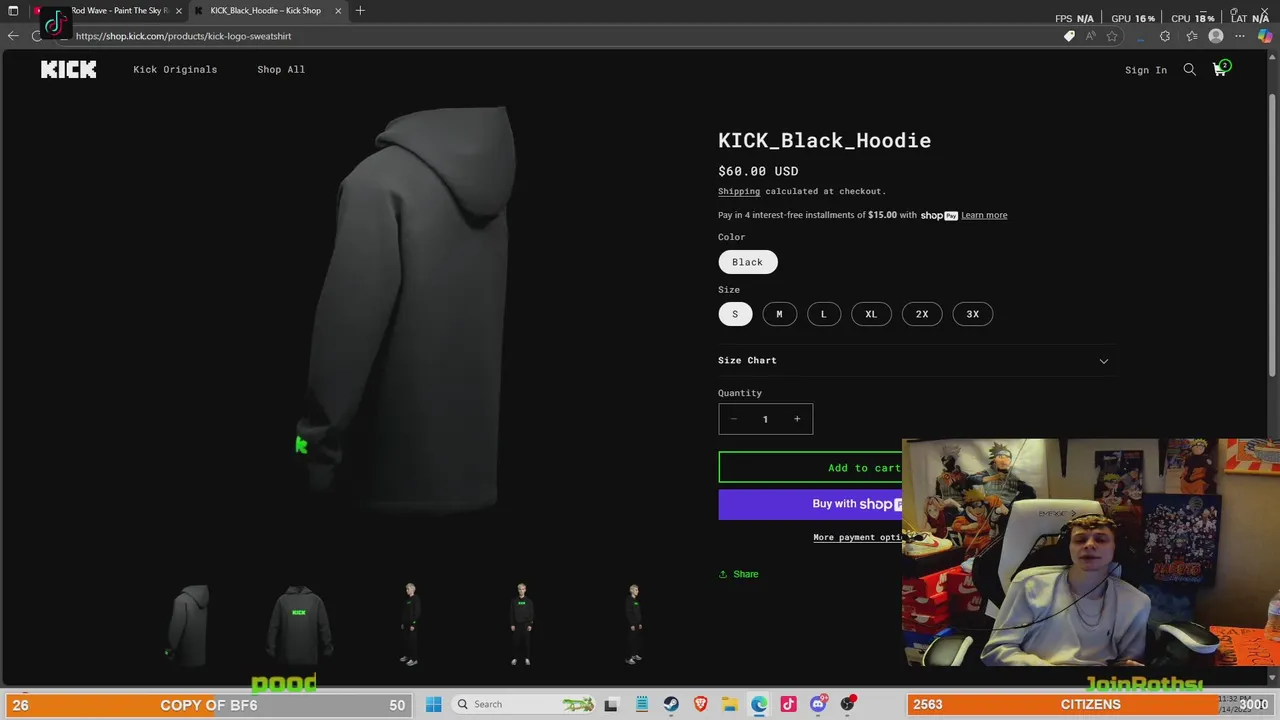Viewport: 1280px width, 720px height.
Task: View back-logo hoodie thumbnail
Action: point(299,625)
